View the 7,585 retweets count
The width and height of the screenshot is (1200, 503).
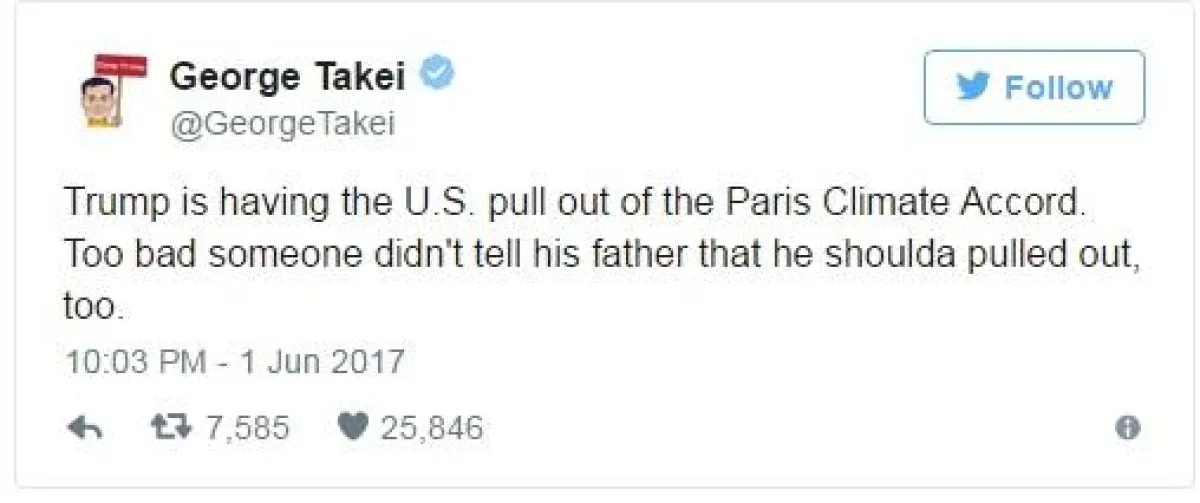coord(247,429)
